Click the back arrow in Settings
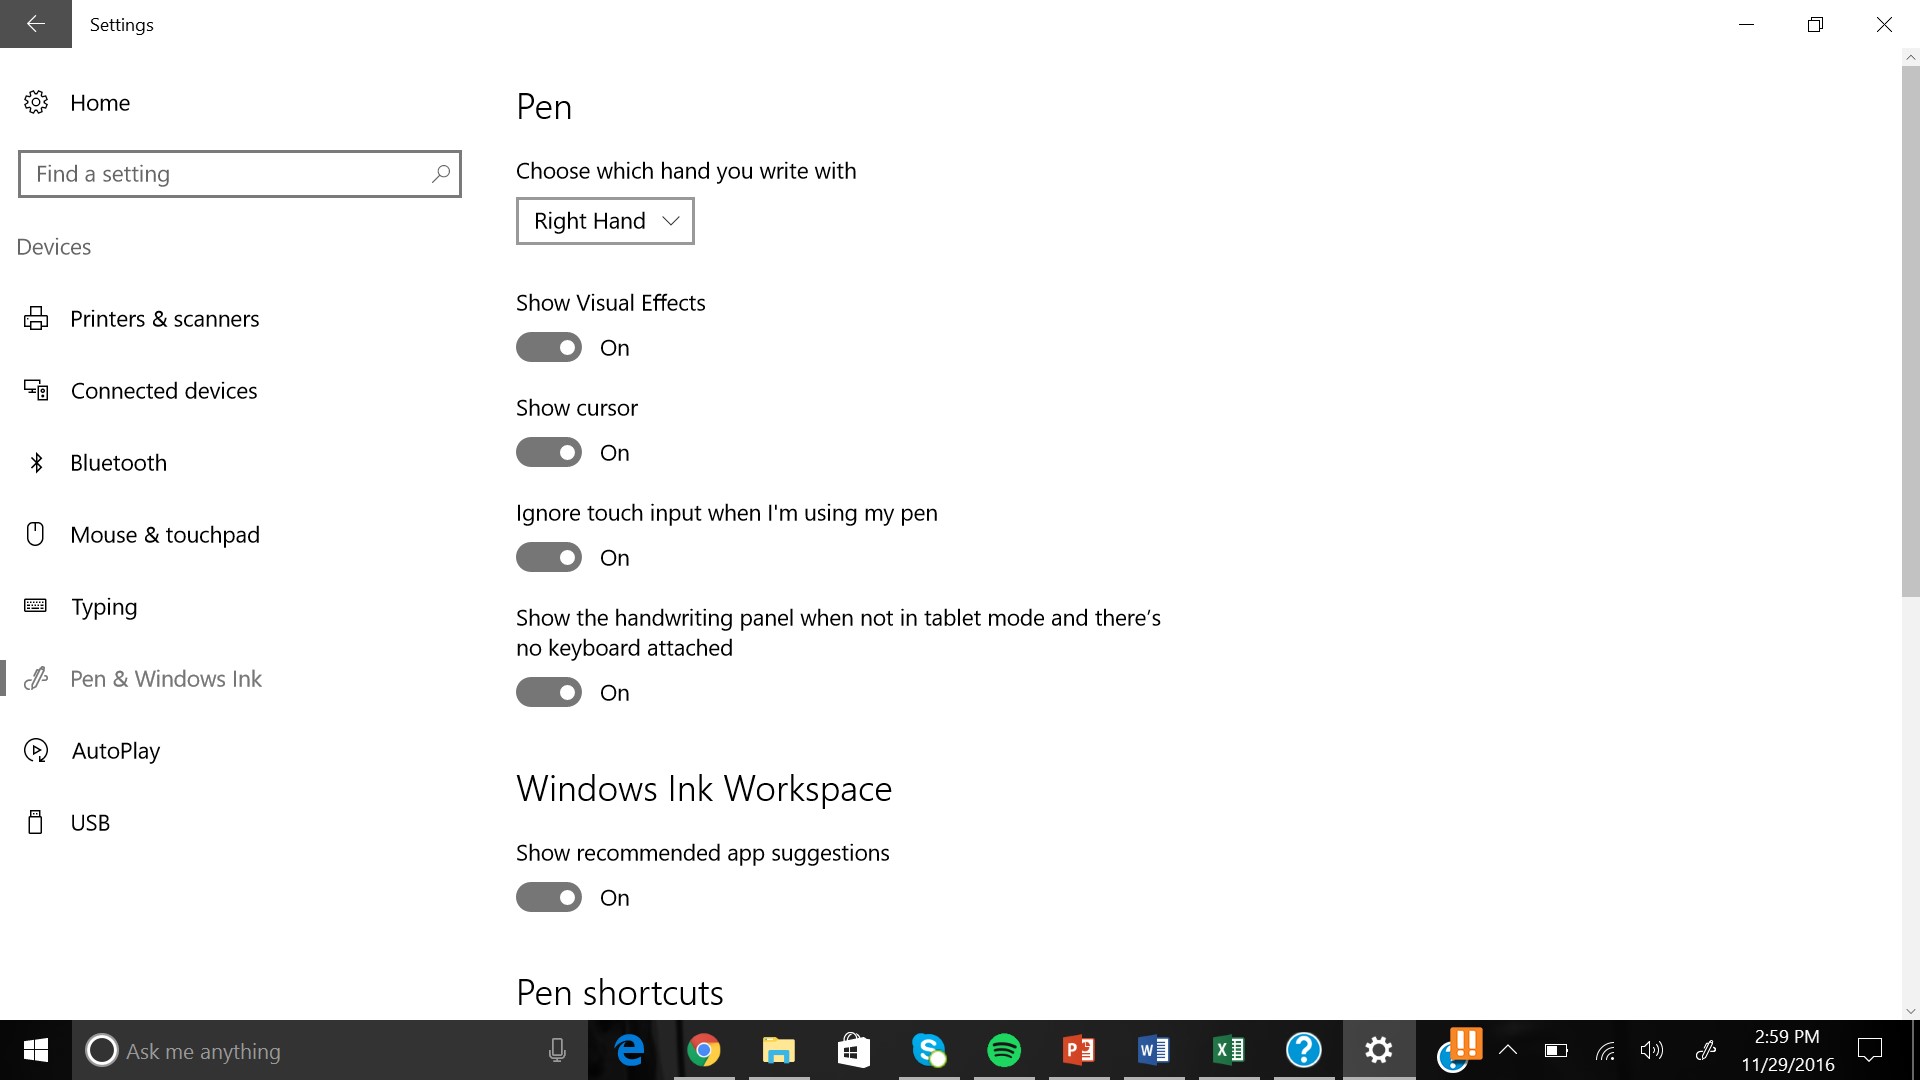 pos(36,24)
